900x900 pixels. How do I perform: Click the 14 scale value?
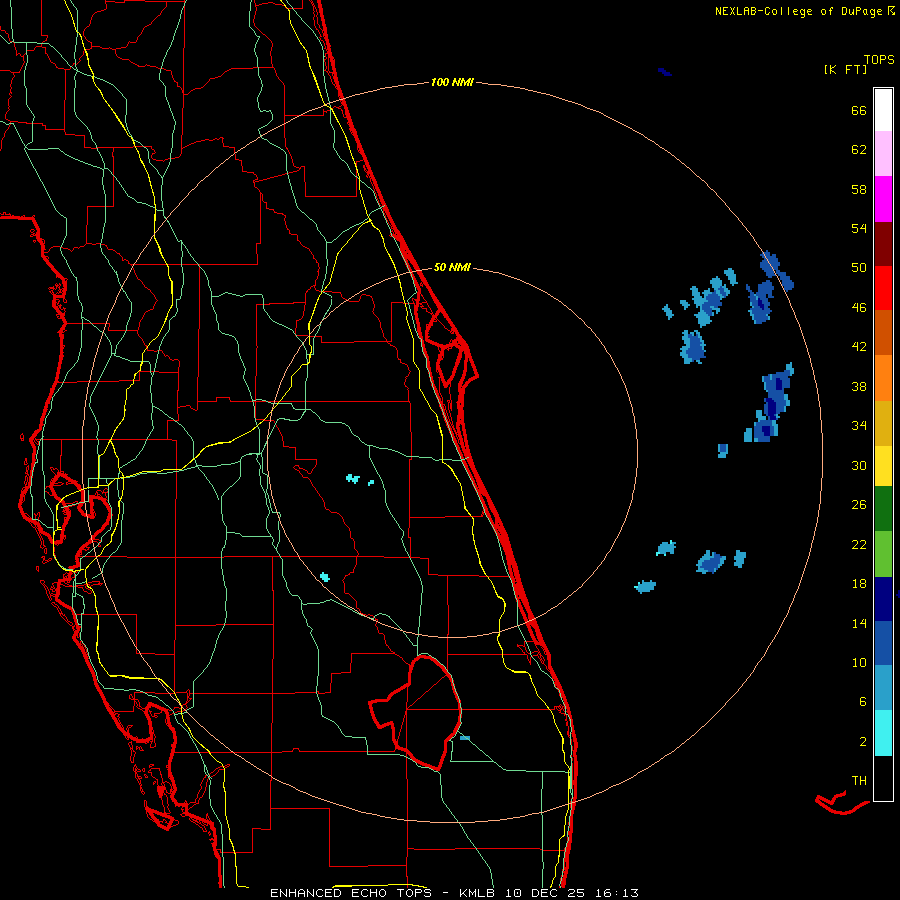click(859, 623)
